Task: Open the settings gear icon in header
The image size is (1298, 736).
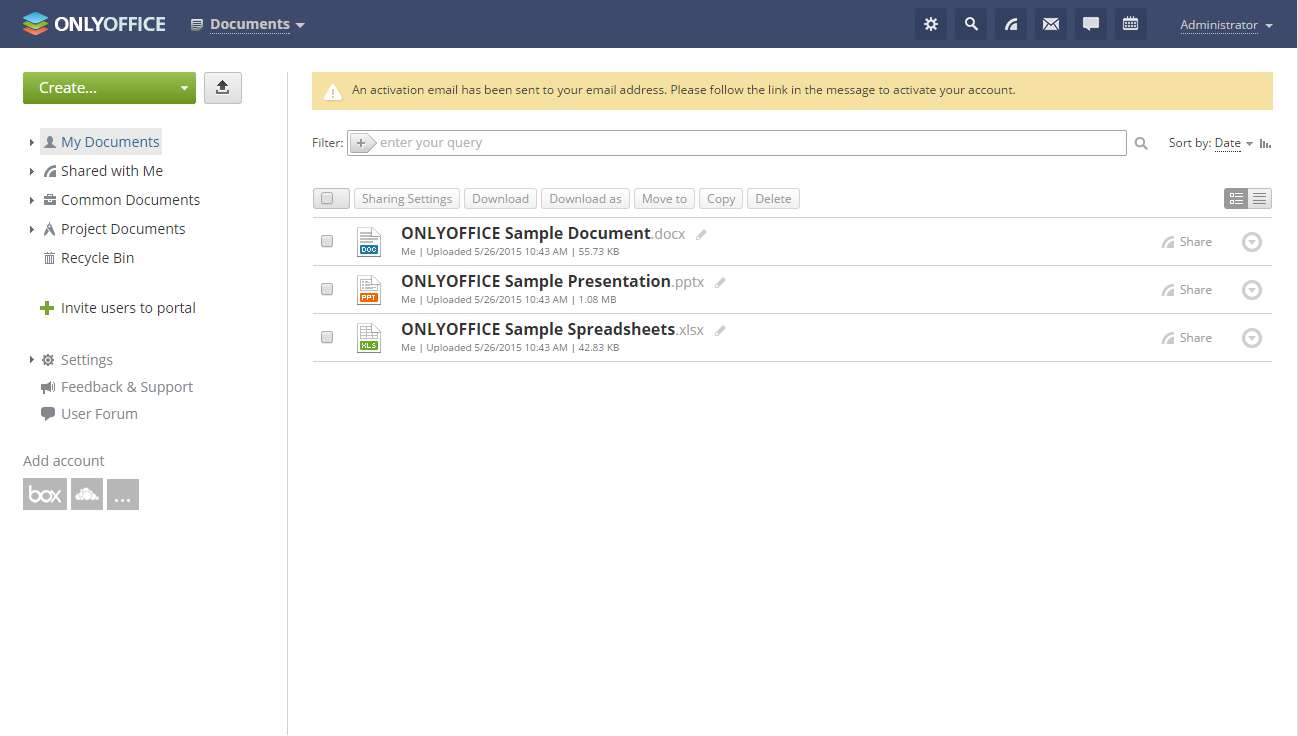Action: [x=931, y=24]
